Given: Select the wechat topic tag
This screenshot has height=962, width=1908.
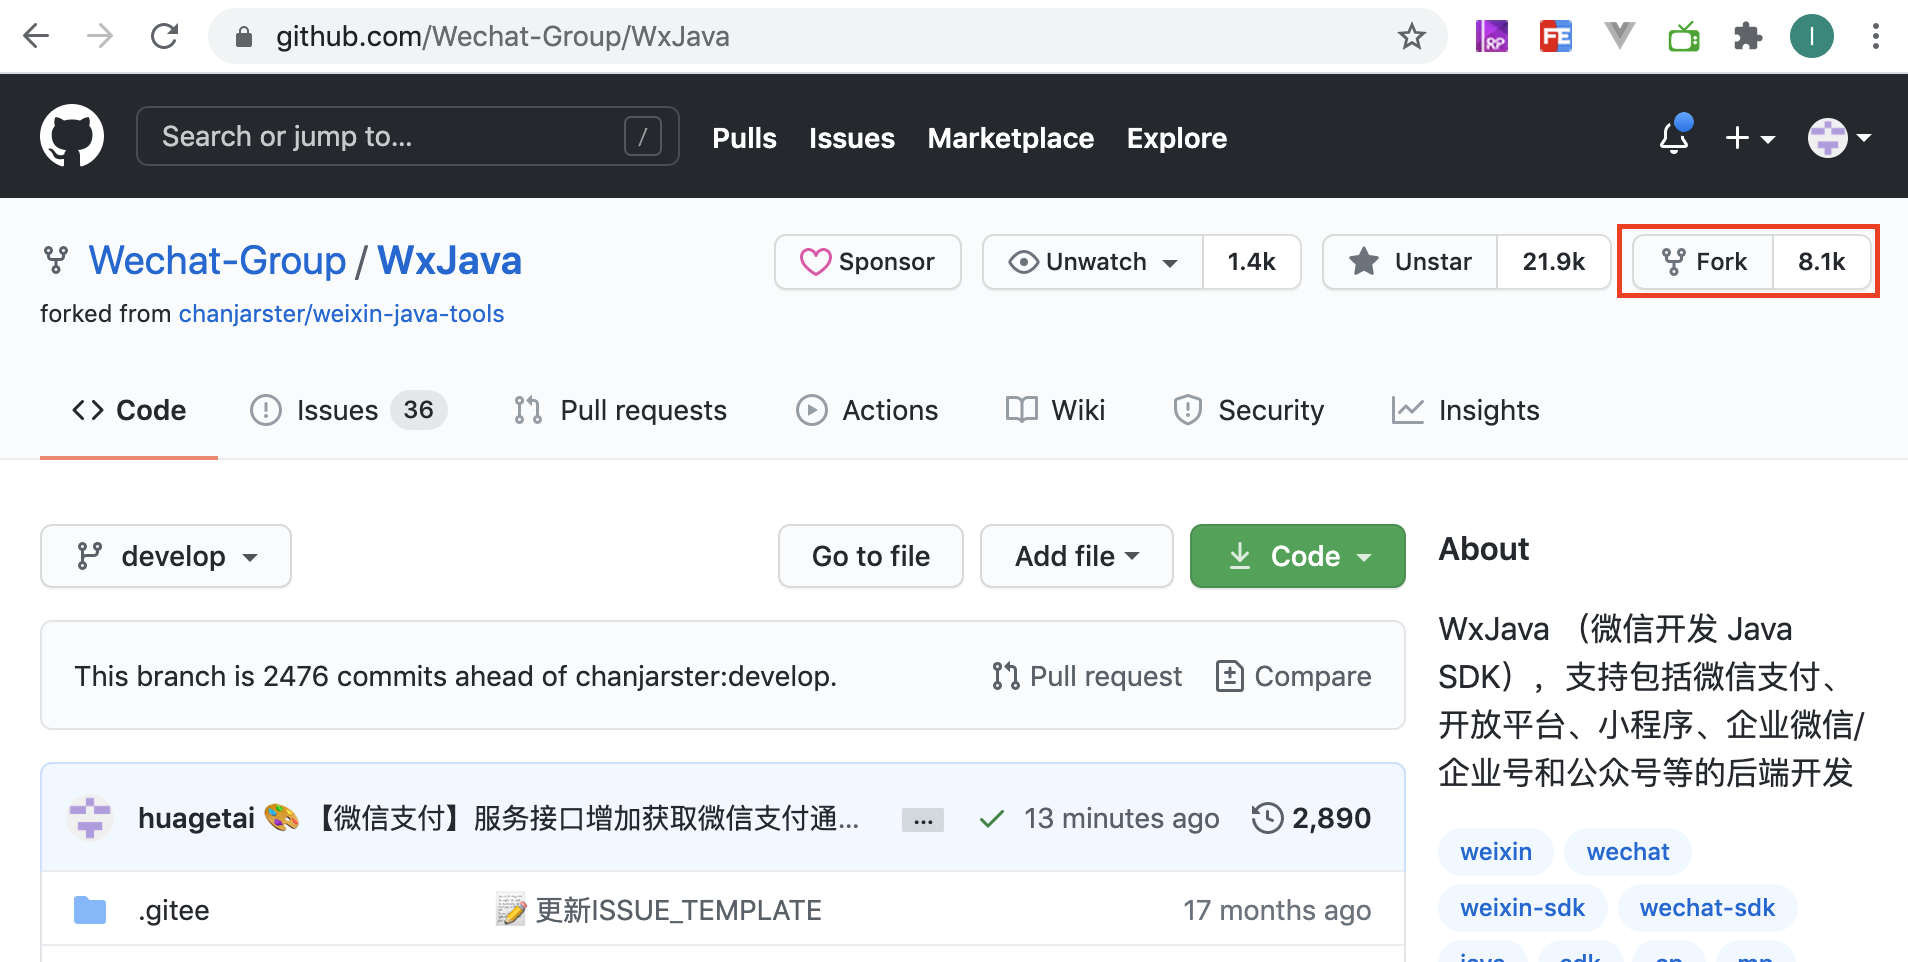Looking at the screenshot, I should pyautogui.click(x=1628, y=852).
